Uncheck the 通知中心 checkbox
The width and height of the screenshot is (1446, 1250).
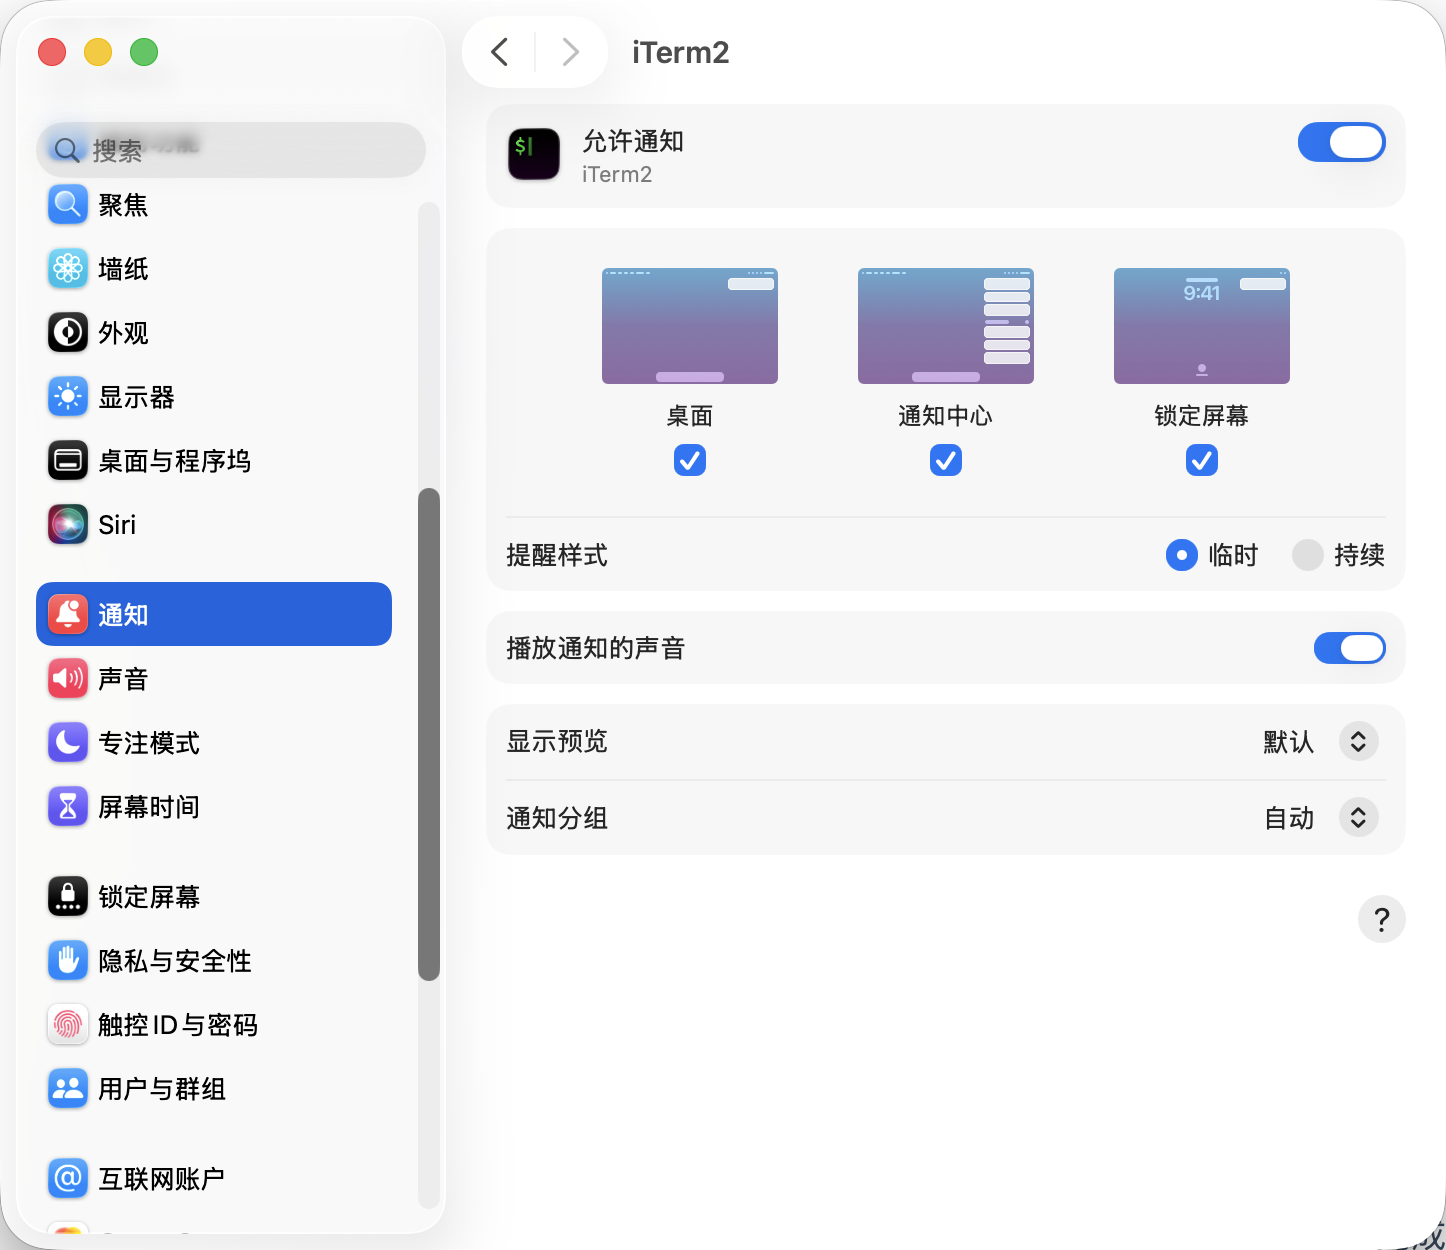tap(946, 460)
